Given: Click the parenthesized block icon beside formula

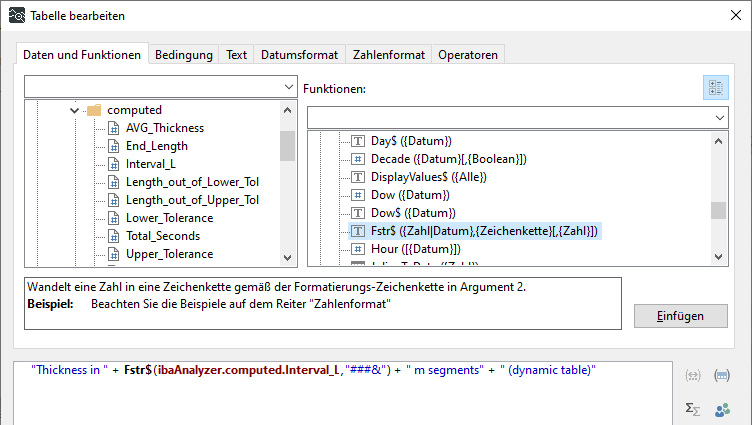Looking at the screenshot, I should point(720,376).
